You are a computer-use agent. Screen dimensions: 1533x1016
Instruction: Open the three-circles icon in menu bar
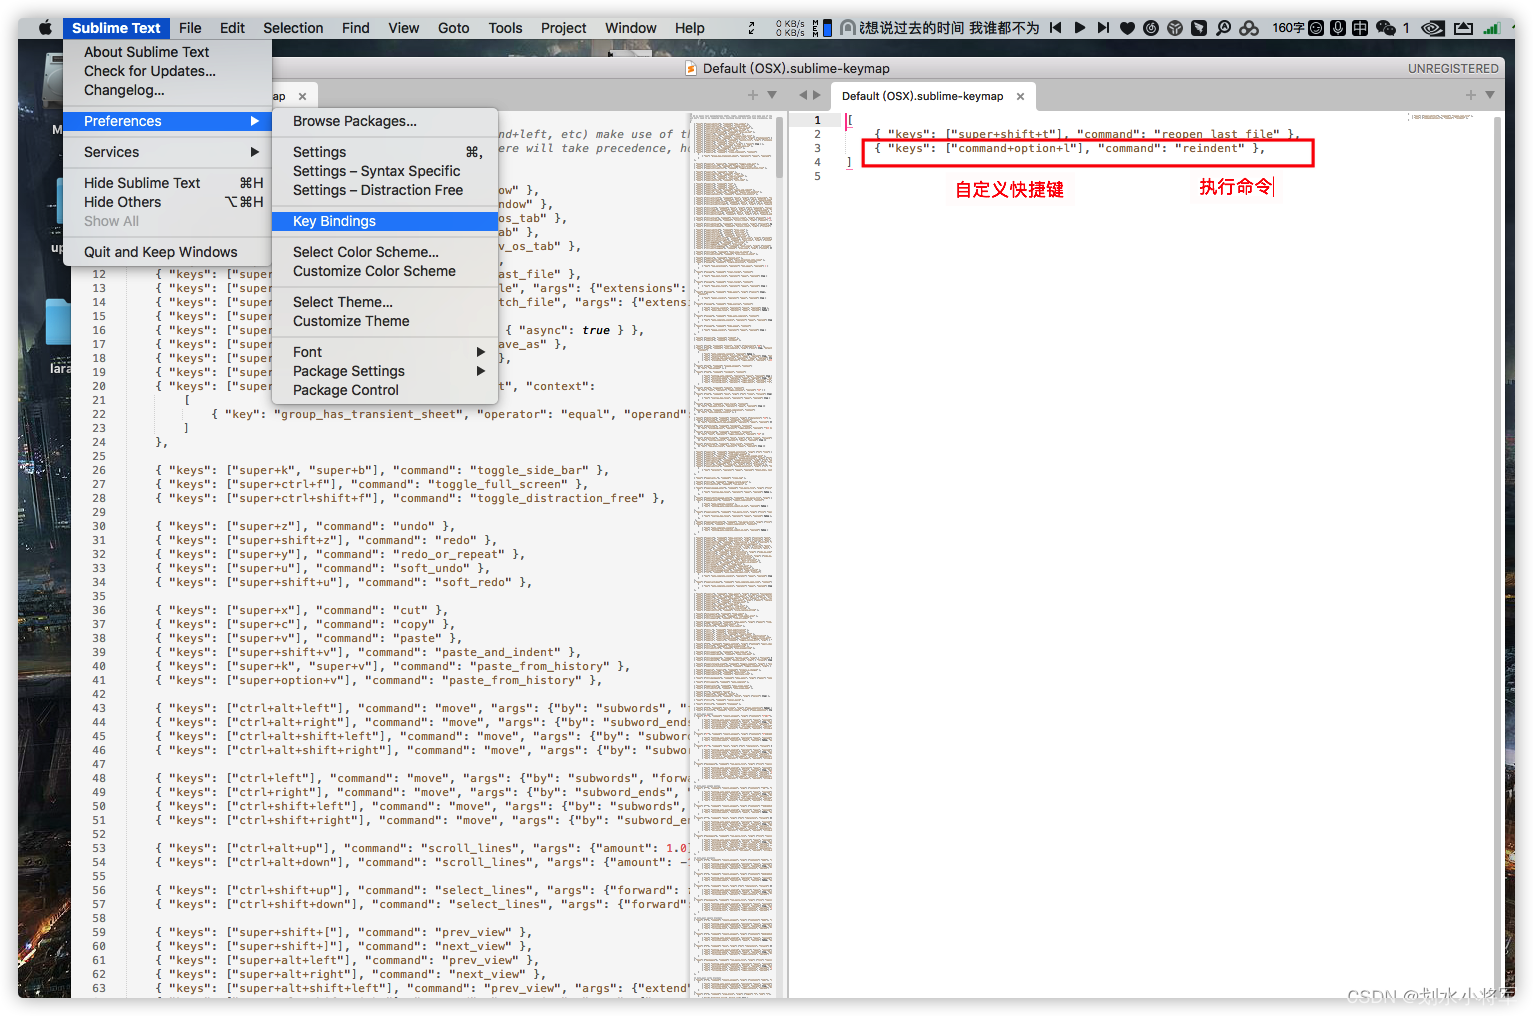(x=1249, y=28)
